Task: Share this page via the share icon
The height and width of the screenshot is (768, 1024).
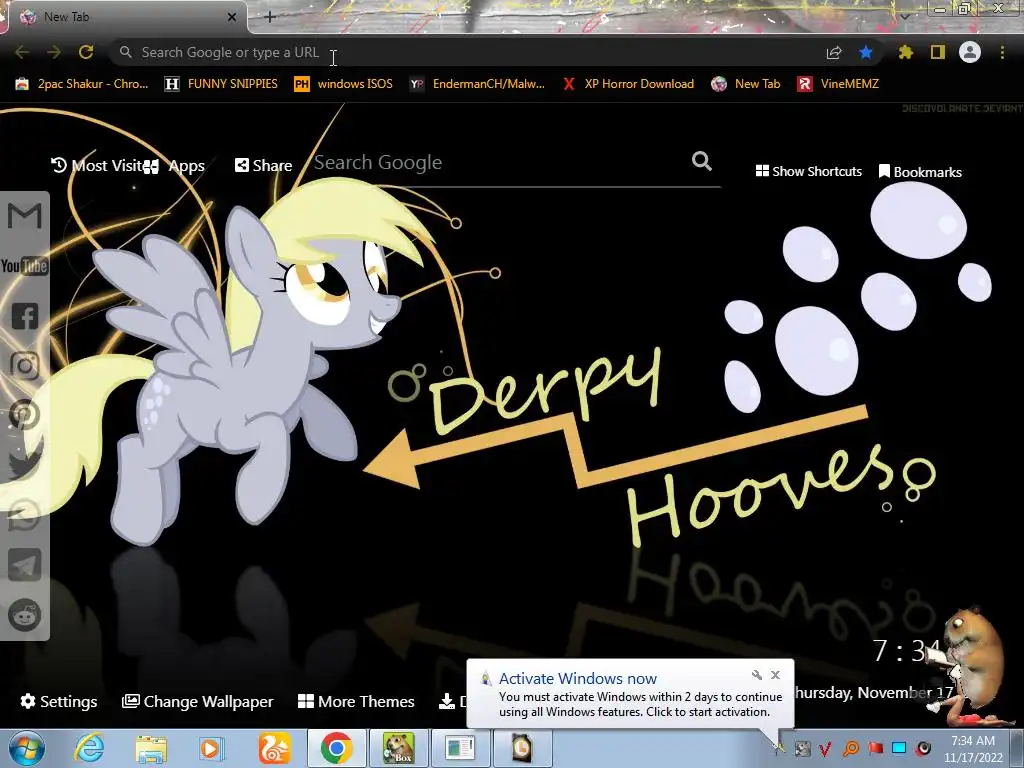Action: (833, 52)
